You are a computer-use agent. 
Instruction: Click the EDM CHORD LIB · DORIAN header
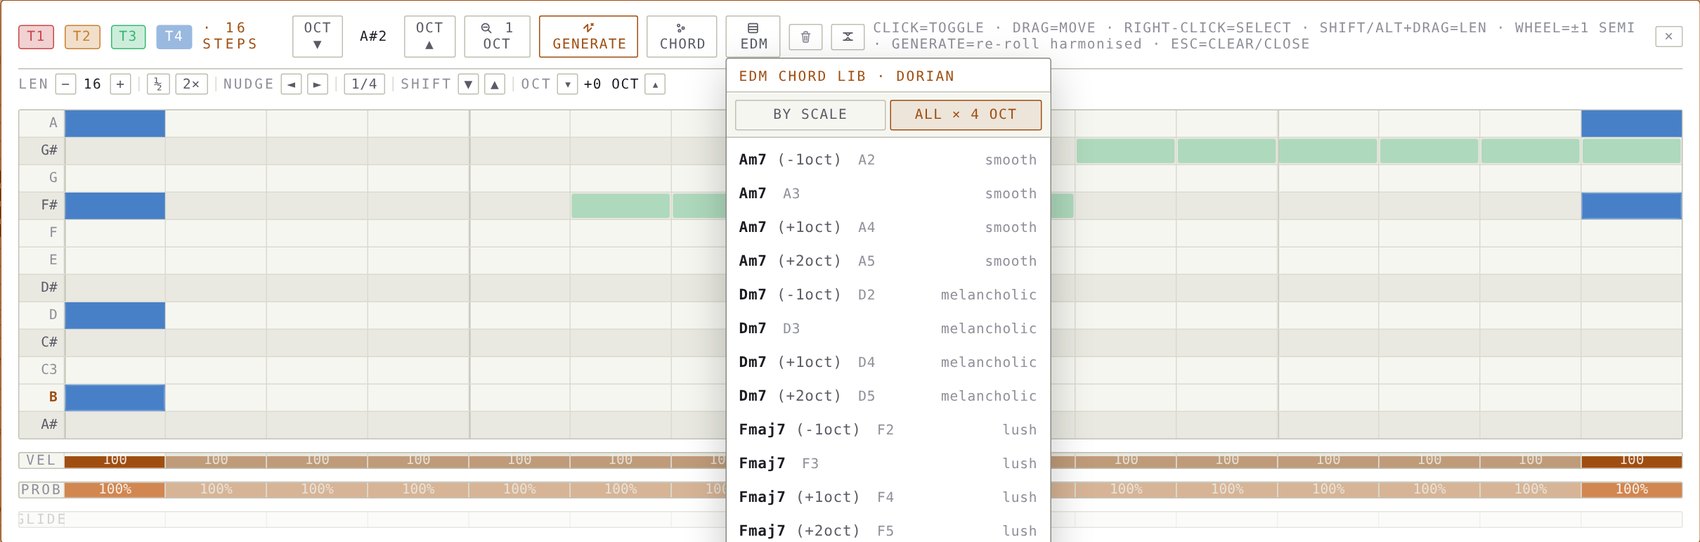pos(846,76)
